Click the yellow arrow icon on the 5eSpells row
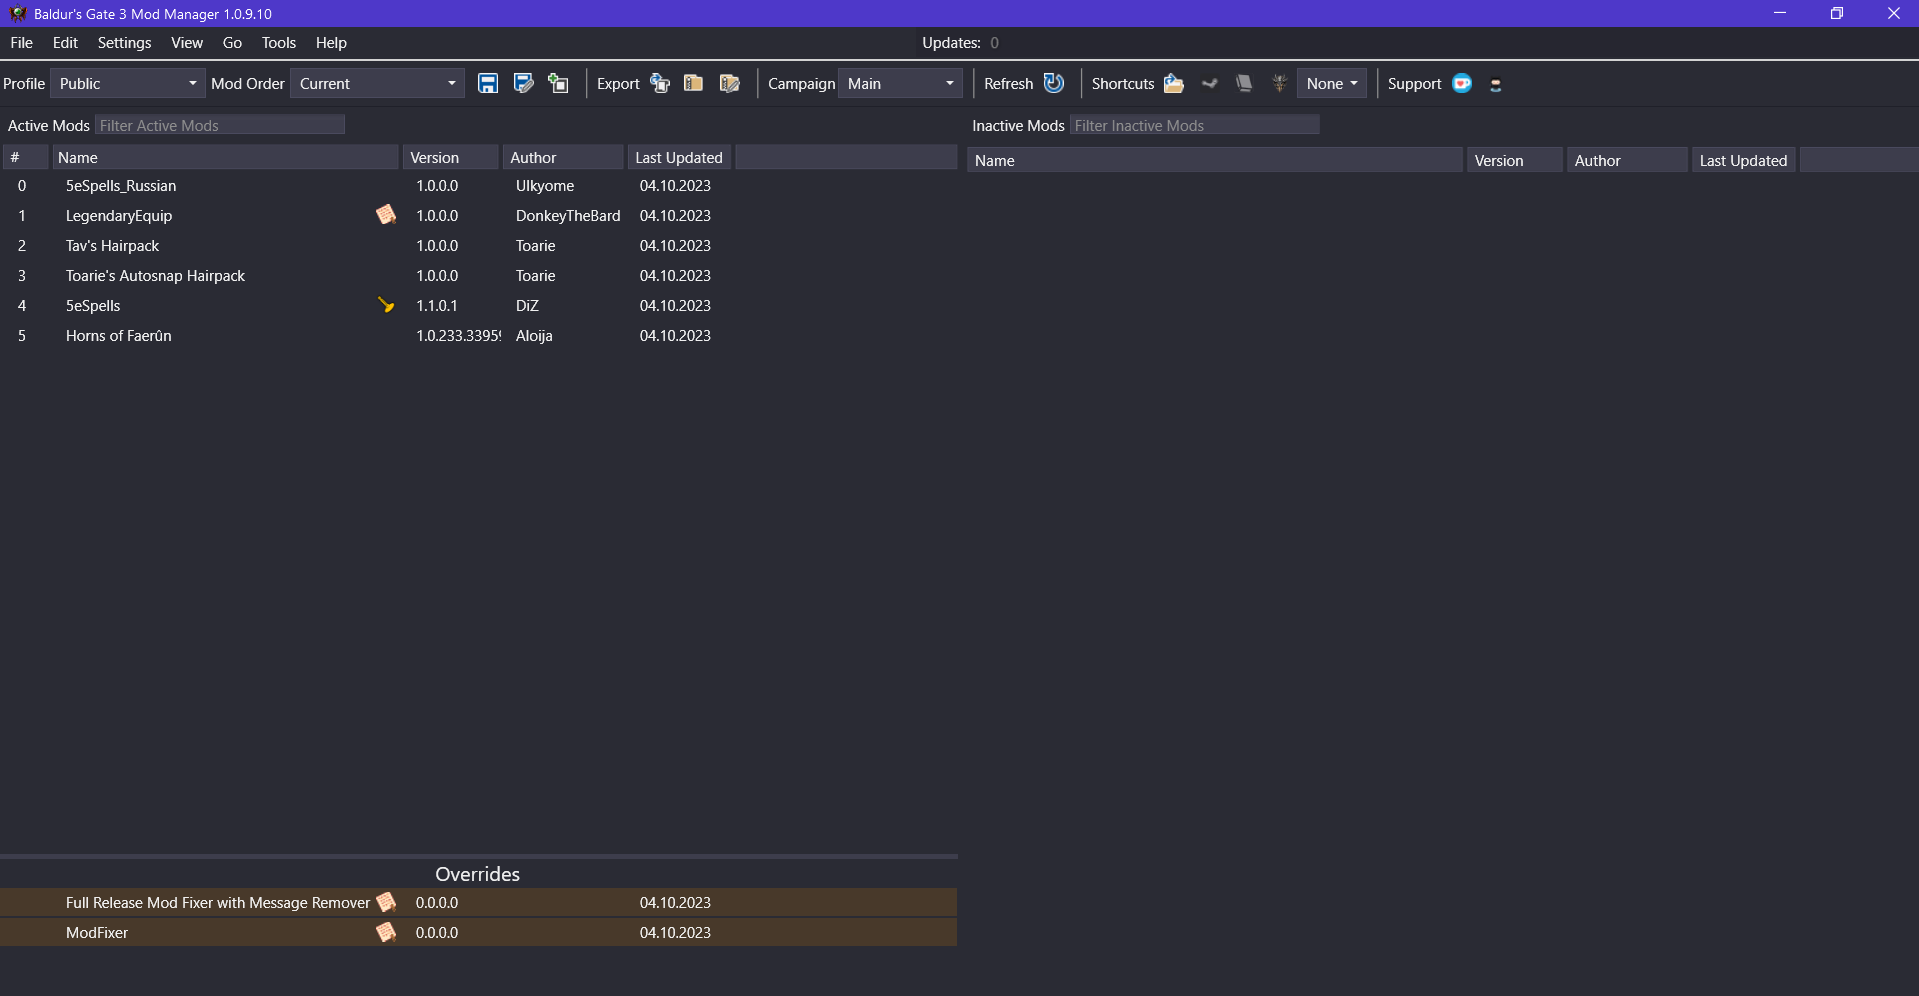1919x996 pixels. [386, 305]
